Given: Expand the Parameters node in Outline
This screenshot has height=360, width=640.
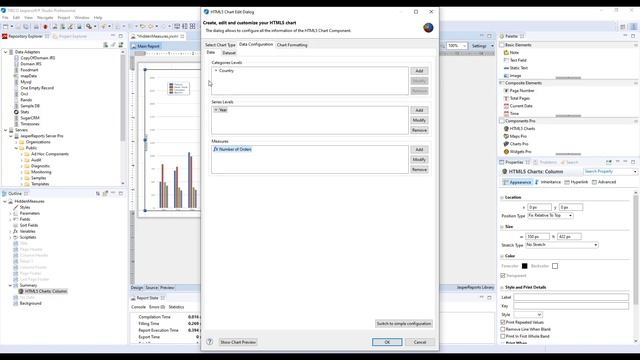Looking at the screenshot, I should 11,213.
